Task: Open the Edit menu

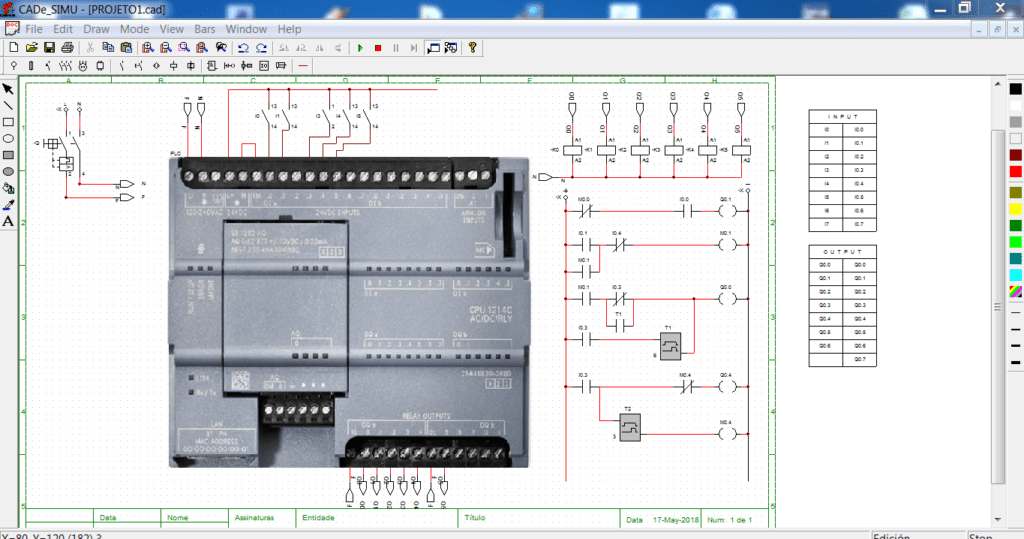Action: click(63, 29)
